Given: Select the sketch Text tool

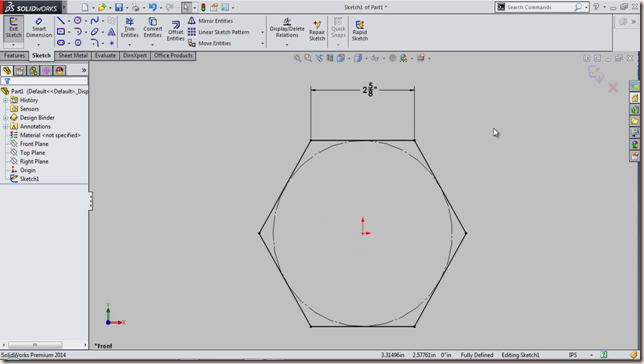Looking at the screenshot, I should click(x=111, y=32).
